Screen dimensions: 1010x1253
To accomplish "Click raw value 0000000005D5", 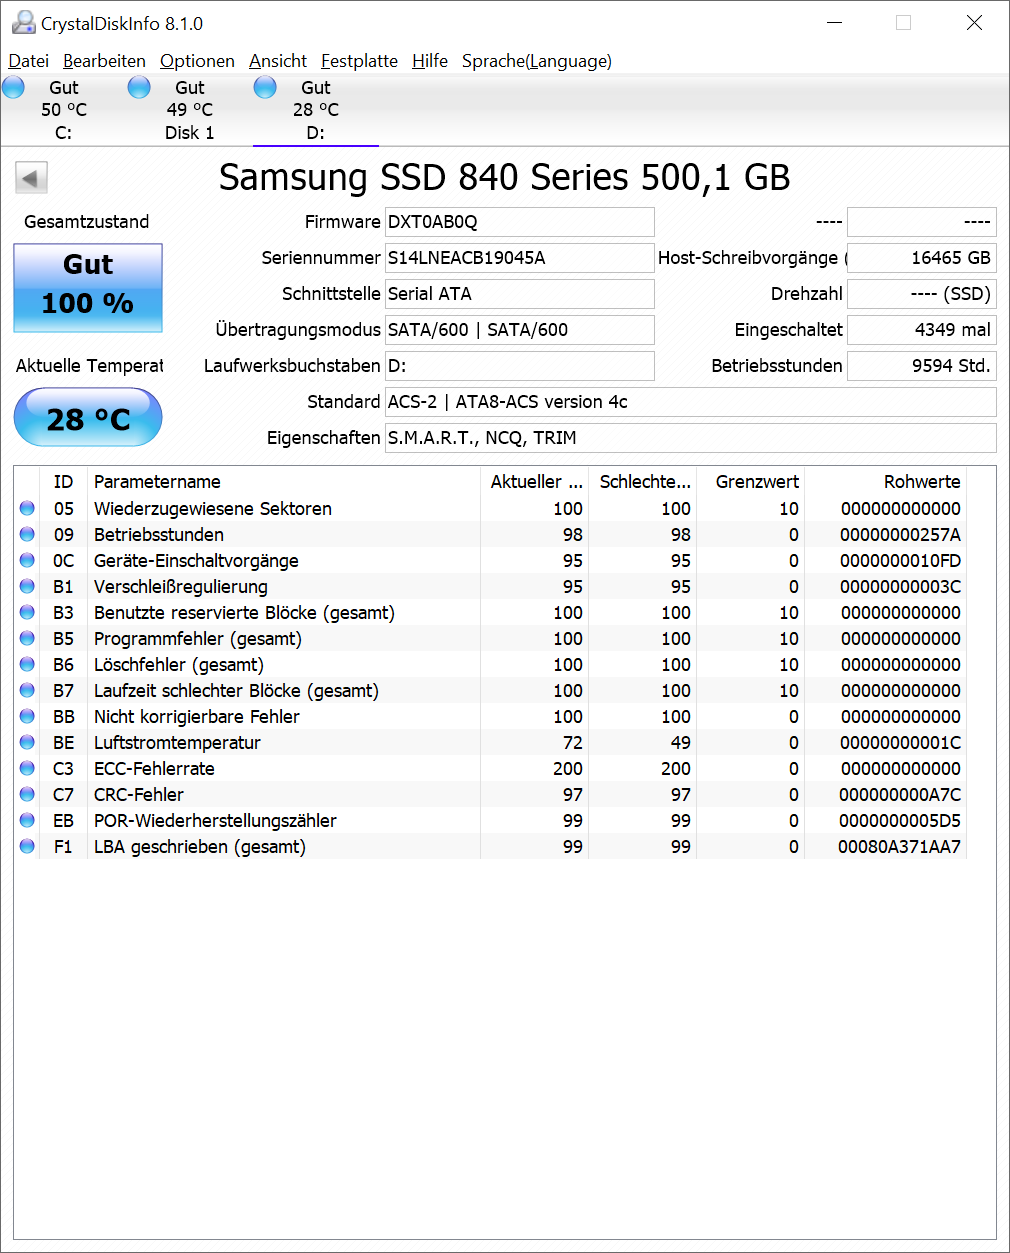I will (900, 821).
